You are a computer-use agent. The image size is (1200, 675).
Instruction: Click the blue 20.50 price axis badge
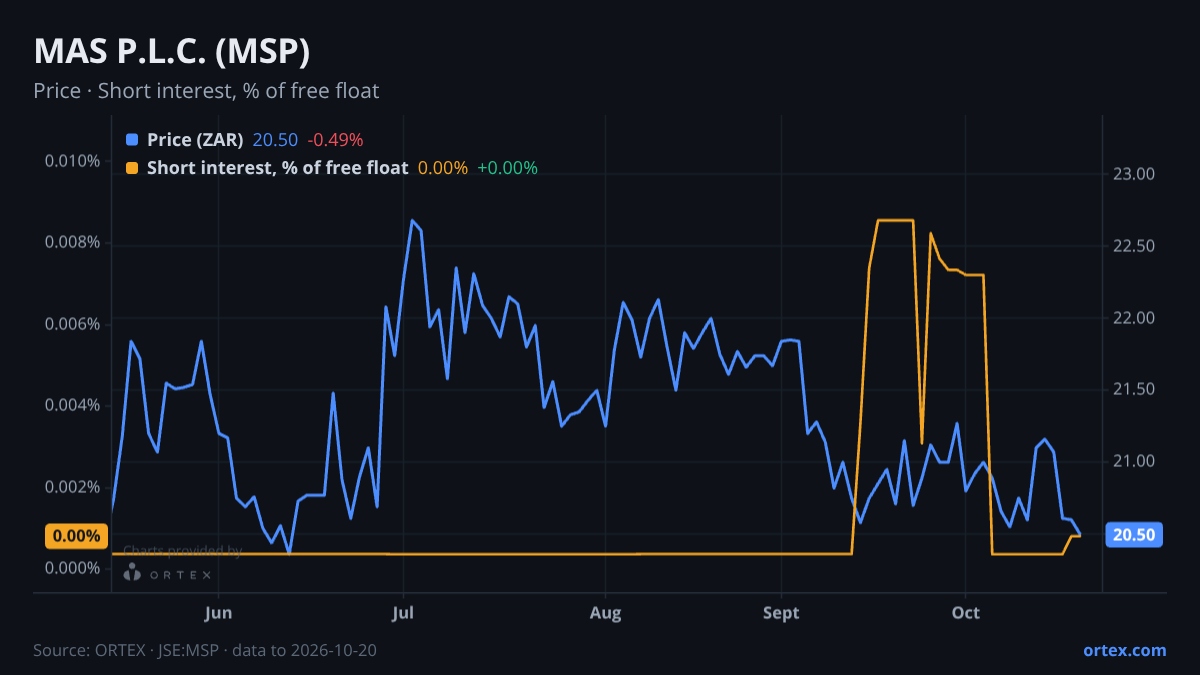[1134, 535]
